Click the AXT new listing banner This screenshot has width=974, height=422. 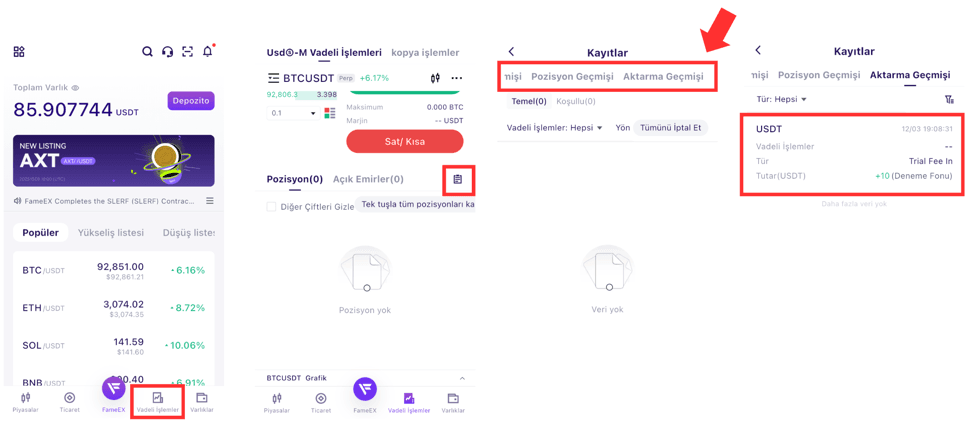114,161
